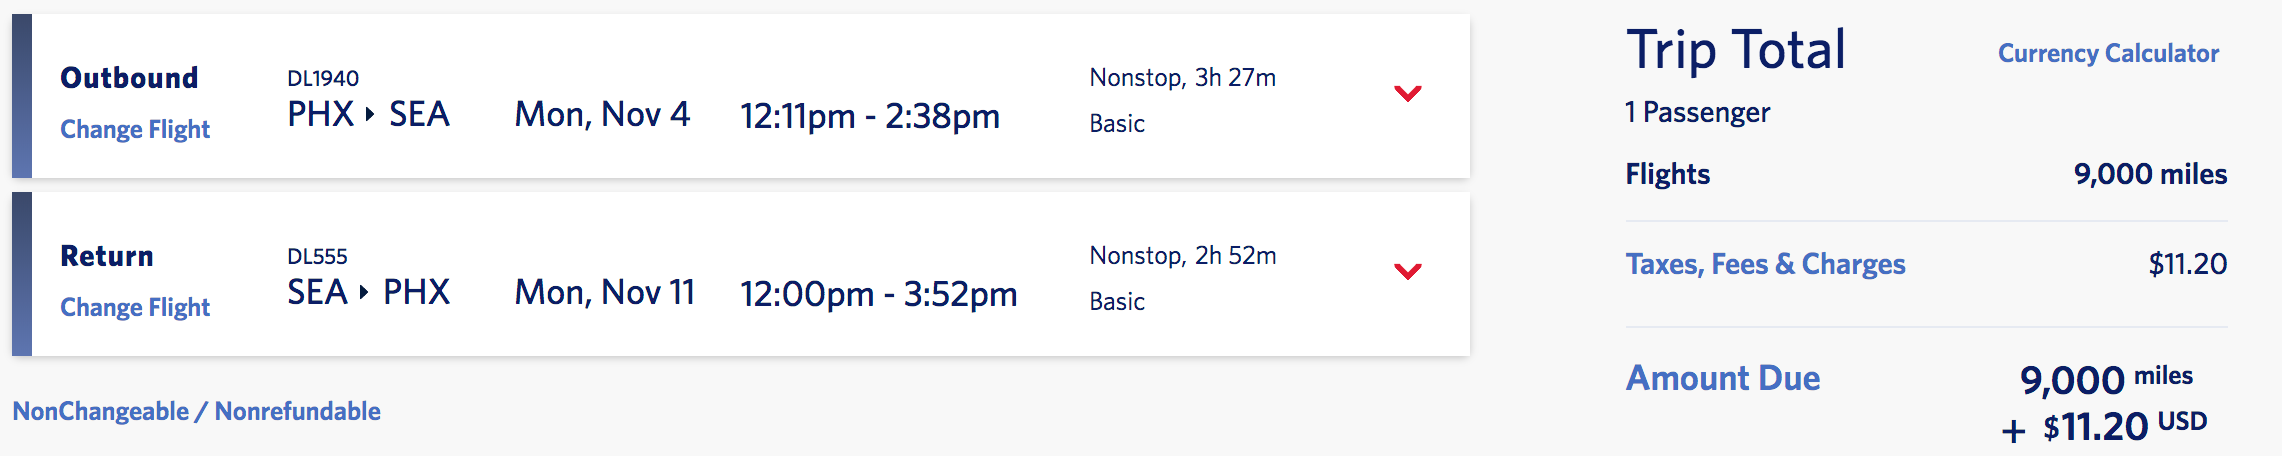Click the arrow icon between PHX and SEA

coord(370,115)
